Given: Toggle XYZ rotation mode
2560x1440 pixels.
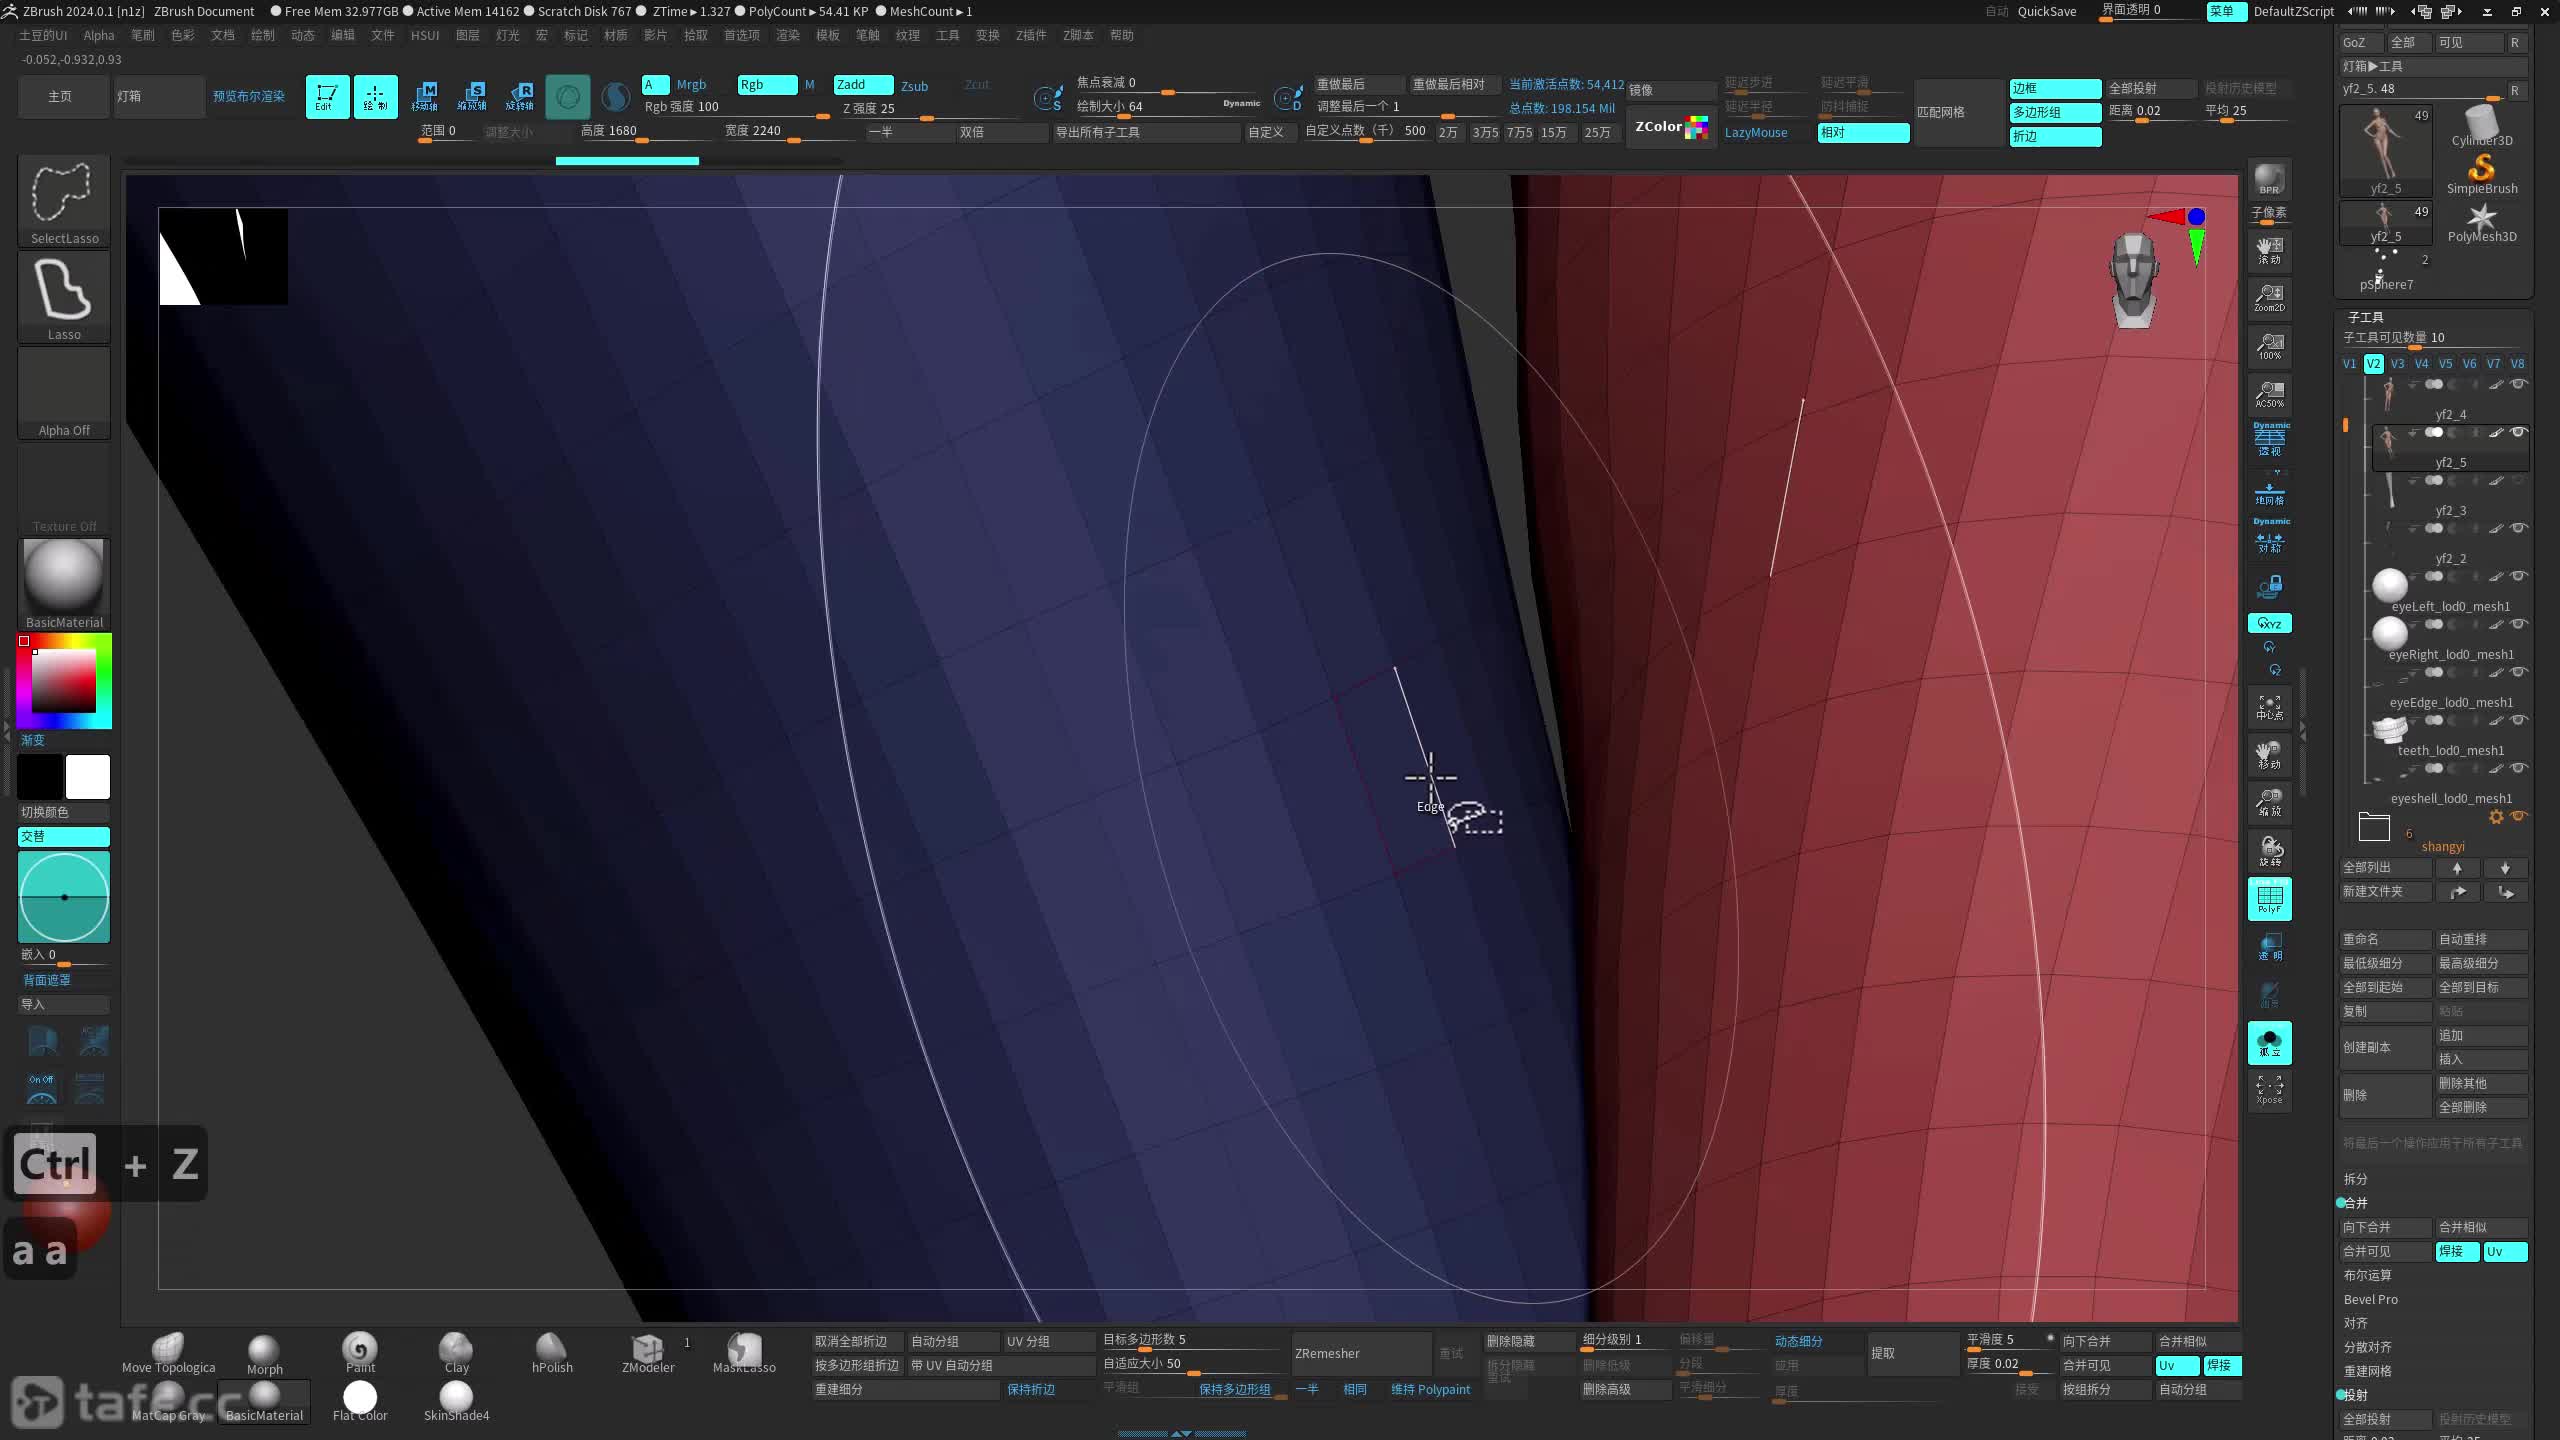Looking at the screenshot, I should [2270, 623].
